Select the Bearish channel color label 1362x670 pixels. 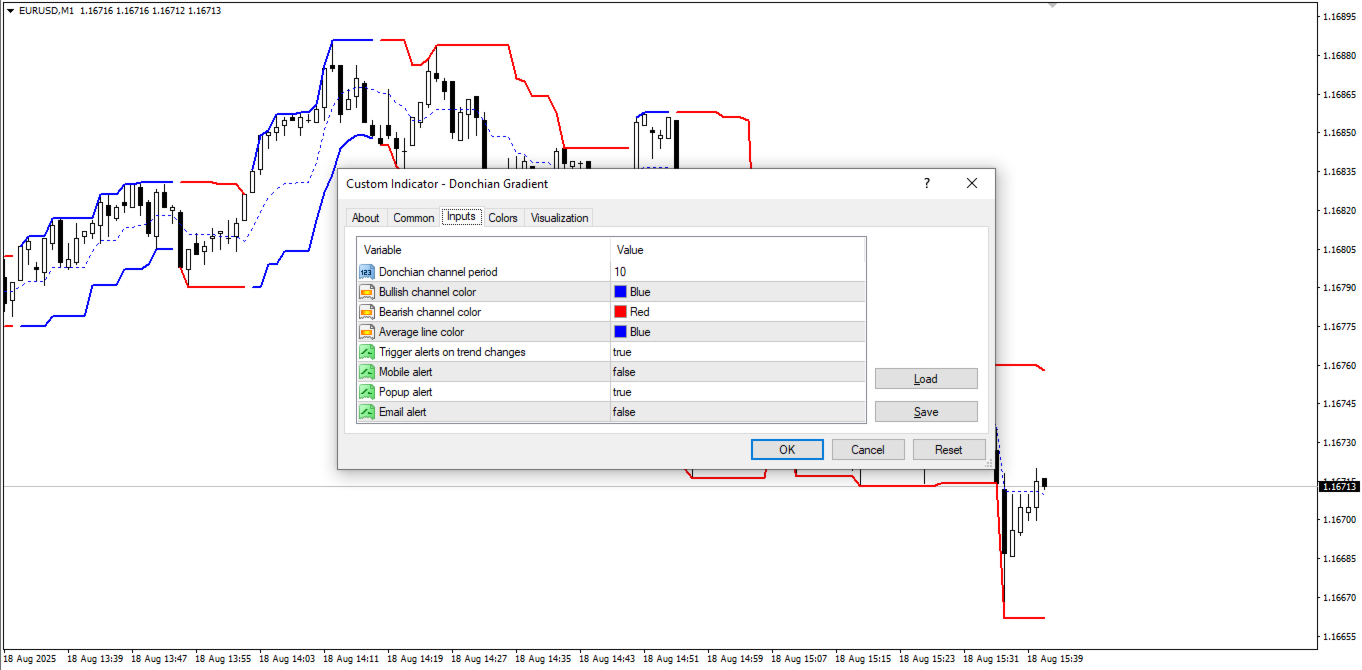430,312
